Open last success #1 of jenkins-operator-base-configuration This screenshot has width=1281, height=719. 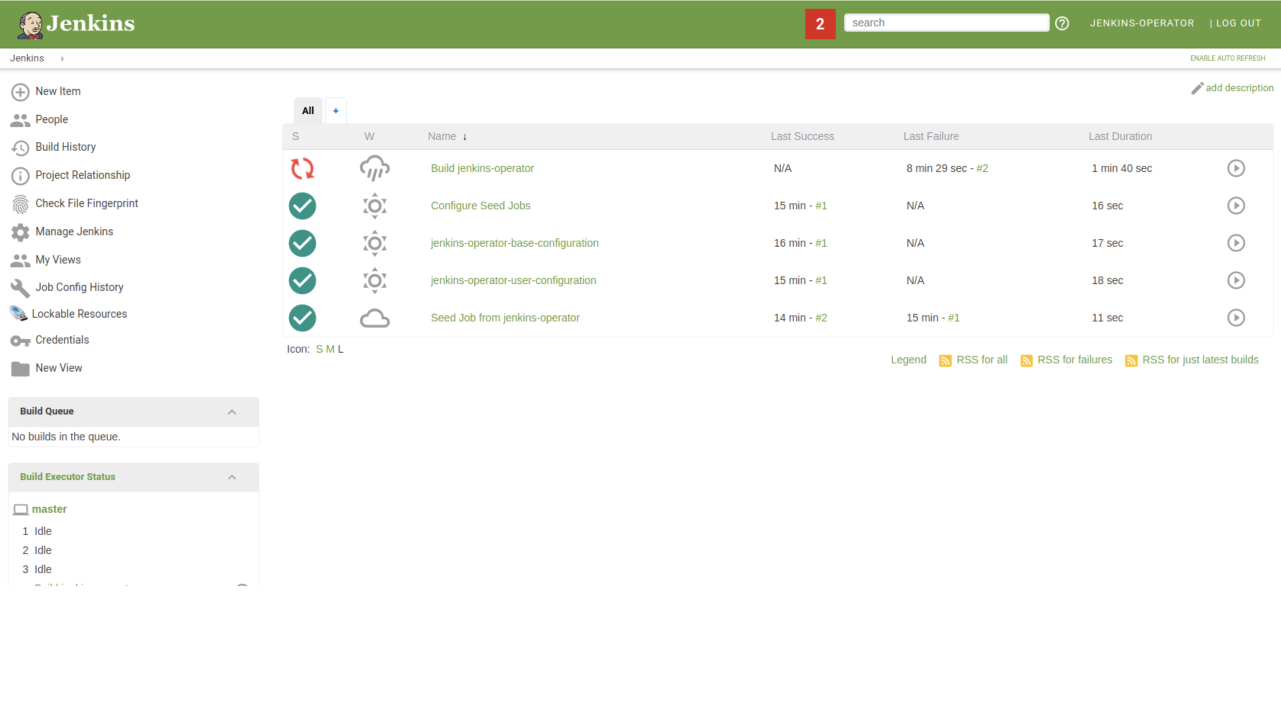[821, 243]
